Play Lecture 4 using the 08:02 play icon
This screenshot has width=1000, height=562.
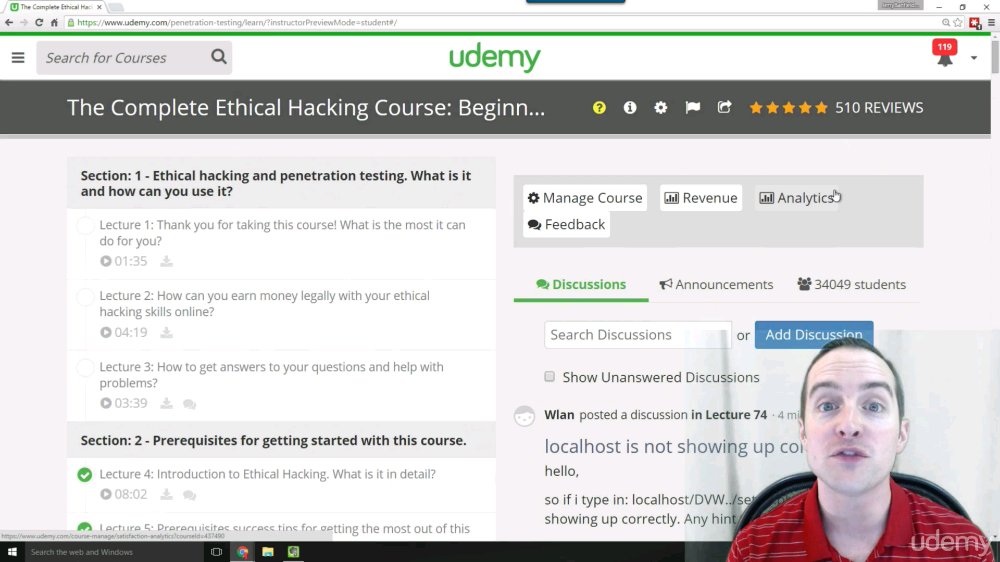(x=106, y=494)
